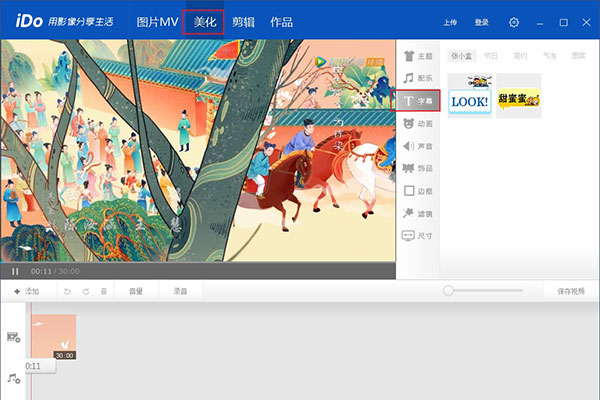Click the video preview progress bar

(x=198, y=263)
